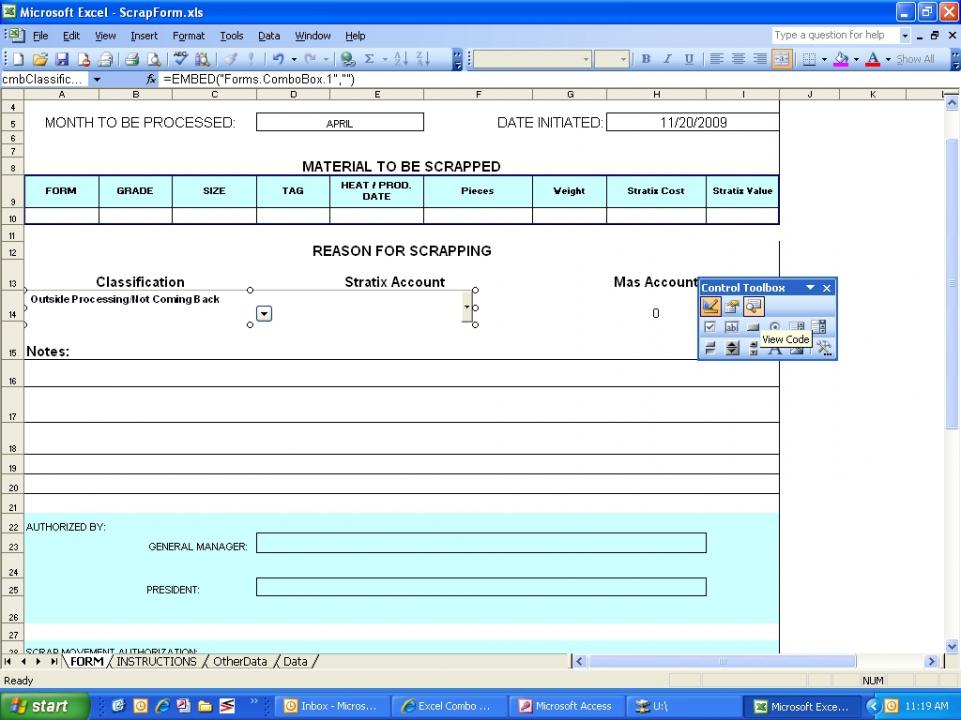Image resolution: width=961 pixels, height=720 pixels.
Task: Click the Print icon in toolbar
Action: 131,59
